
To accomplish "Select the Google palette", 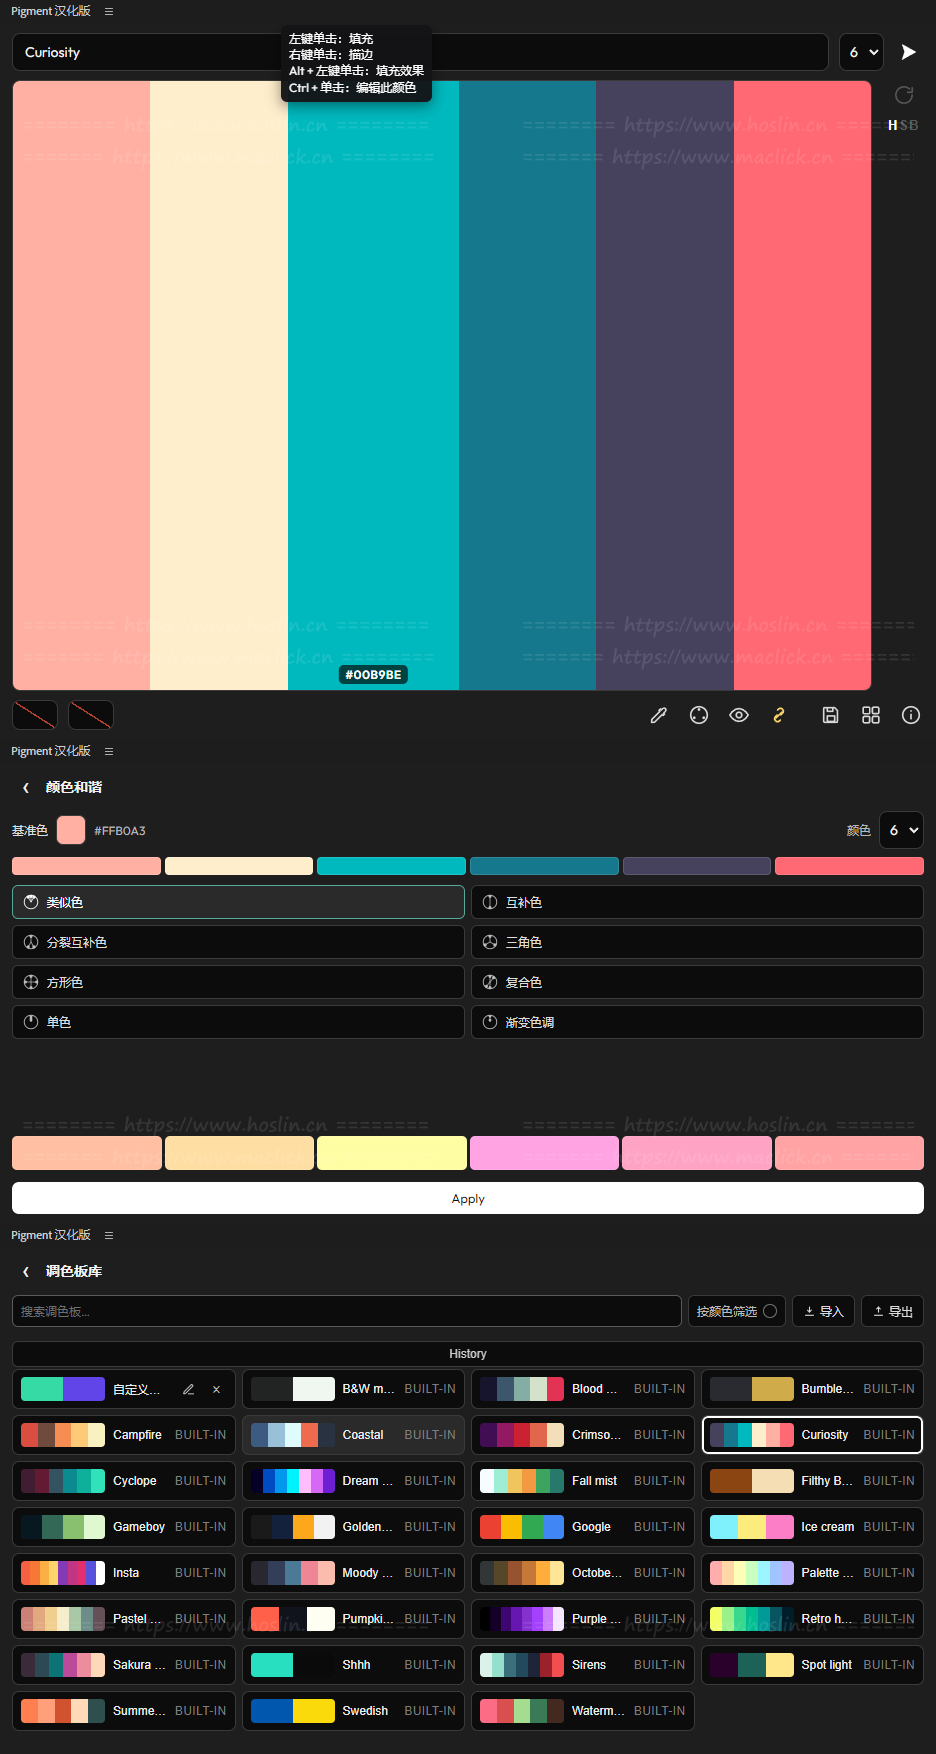I will (583, 1527).
